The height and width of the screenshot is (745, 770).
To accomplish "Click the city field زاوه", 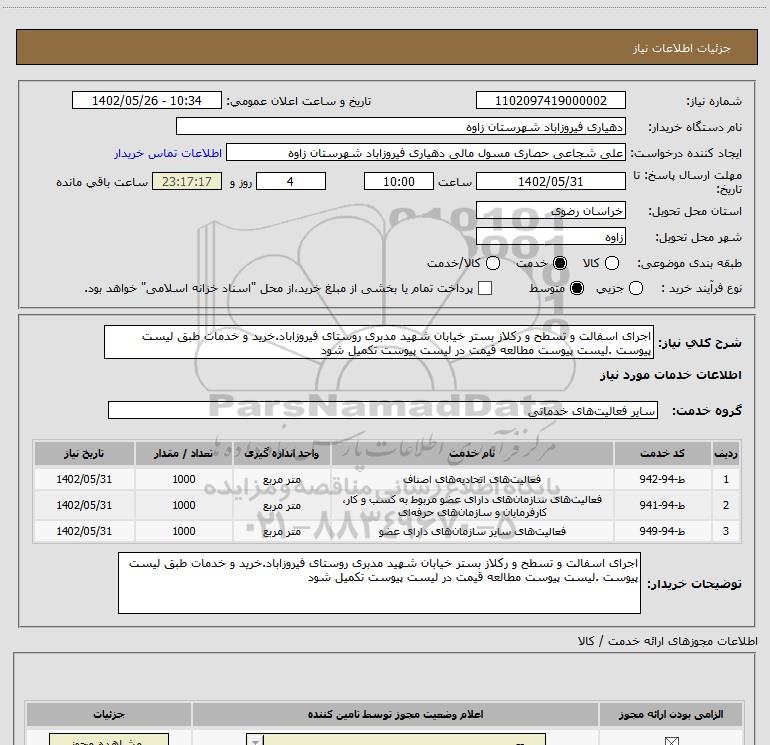I will 550,237.
